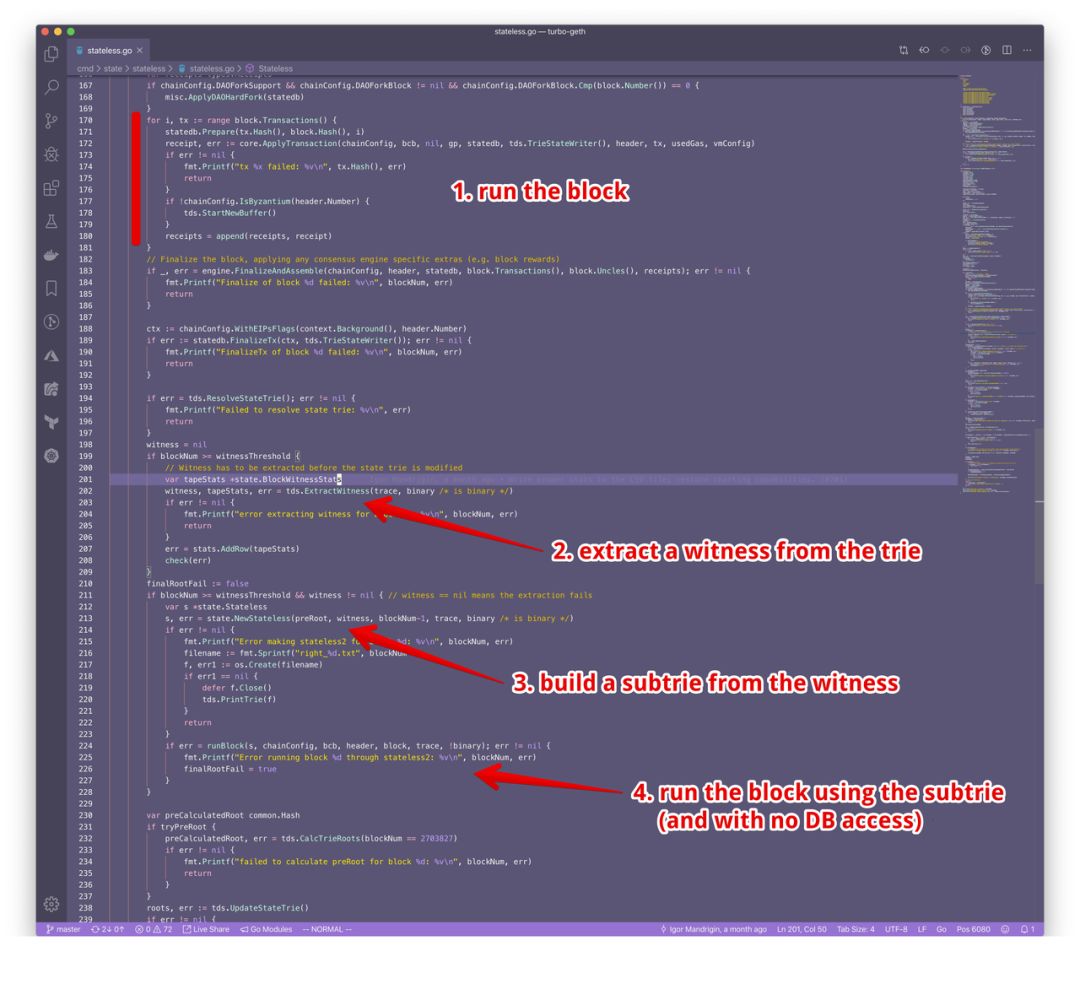Open the Search view magnifier icon
1080x984 pixels.
52,87
